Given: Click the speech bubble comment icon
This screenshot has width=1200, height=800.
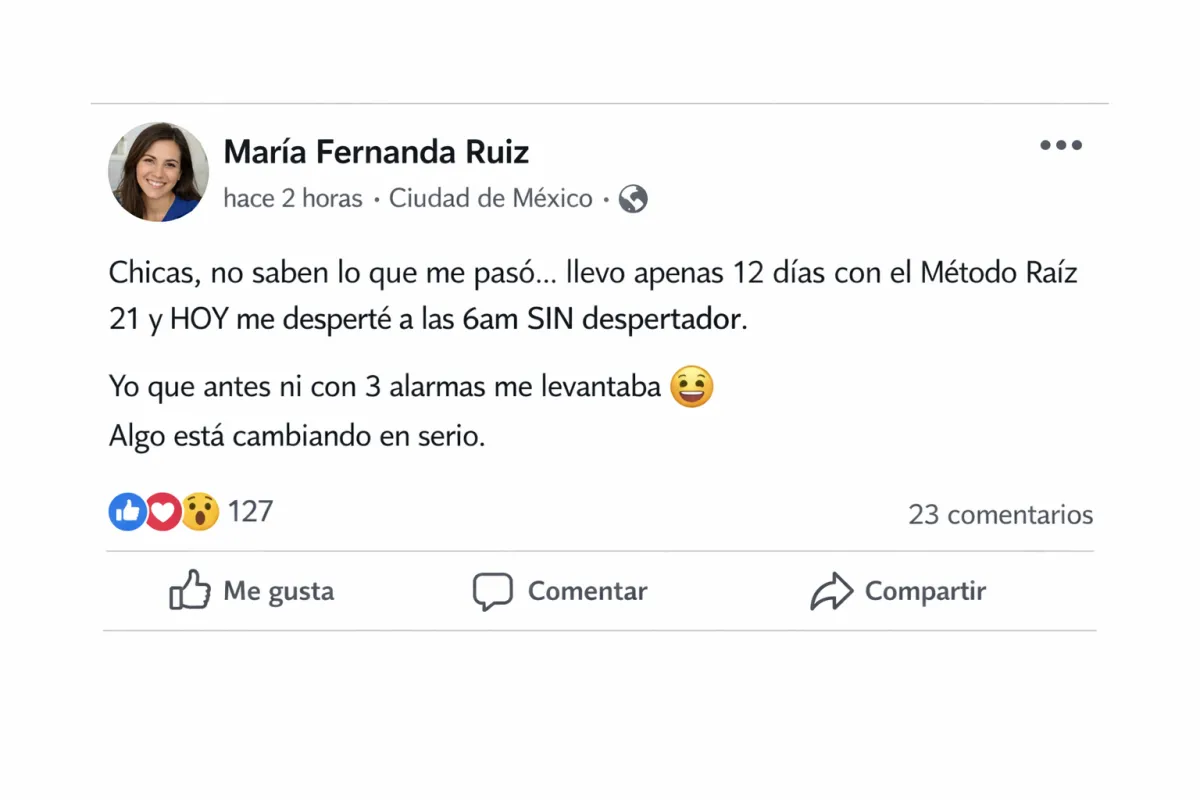Looking at the screenshot, I should pyautogui.click(x=493, y=591).
